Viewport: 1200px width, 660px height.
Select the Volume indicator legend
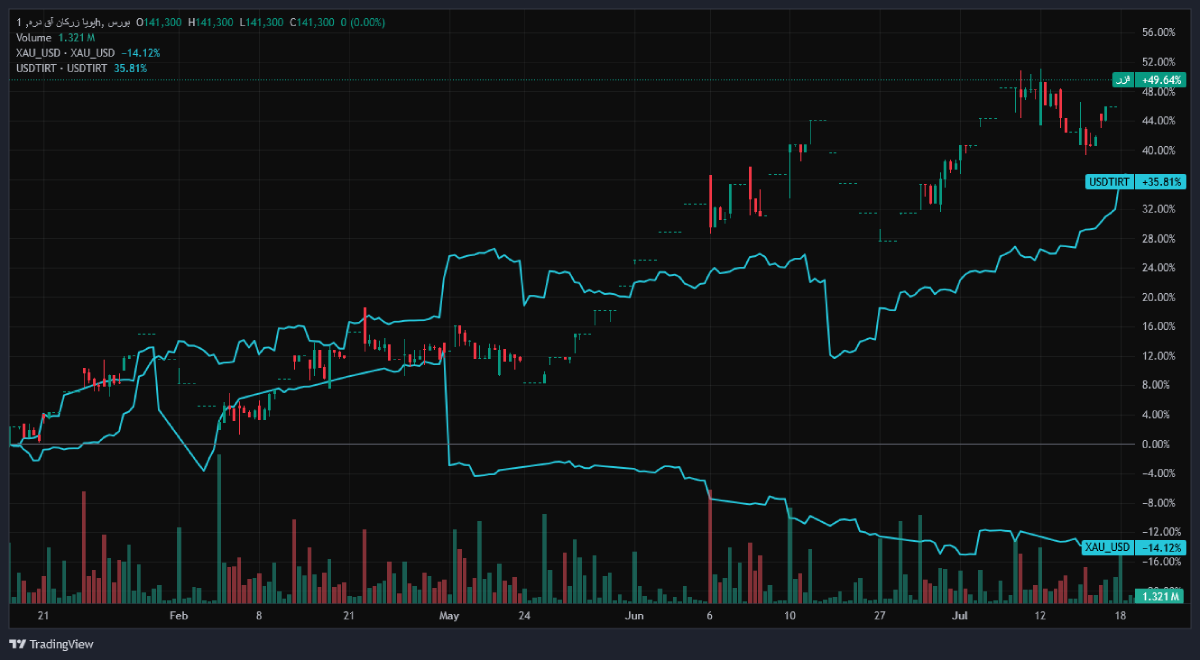pos(51,37)
